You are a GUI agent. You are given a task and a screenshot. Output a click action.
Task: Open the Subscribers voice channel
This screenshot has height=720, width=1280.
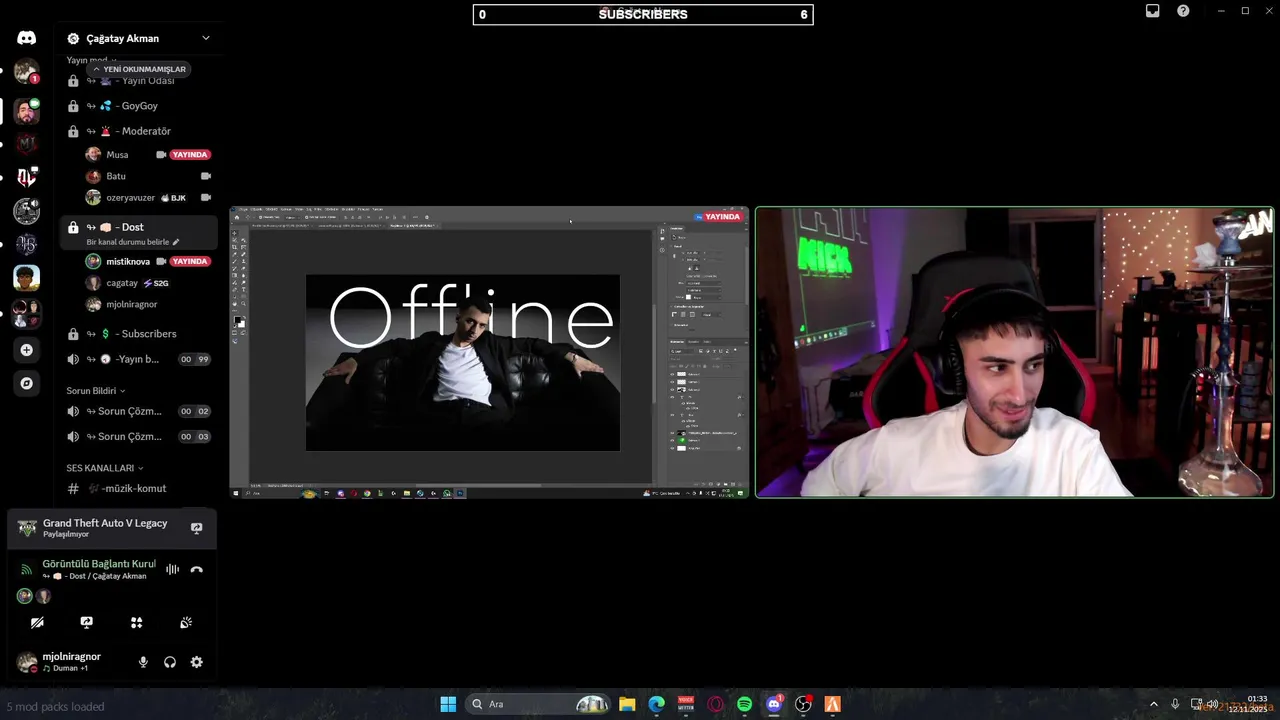(138, 333)
